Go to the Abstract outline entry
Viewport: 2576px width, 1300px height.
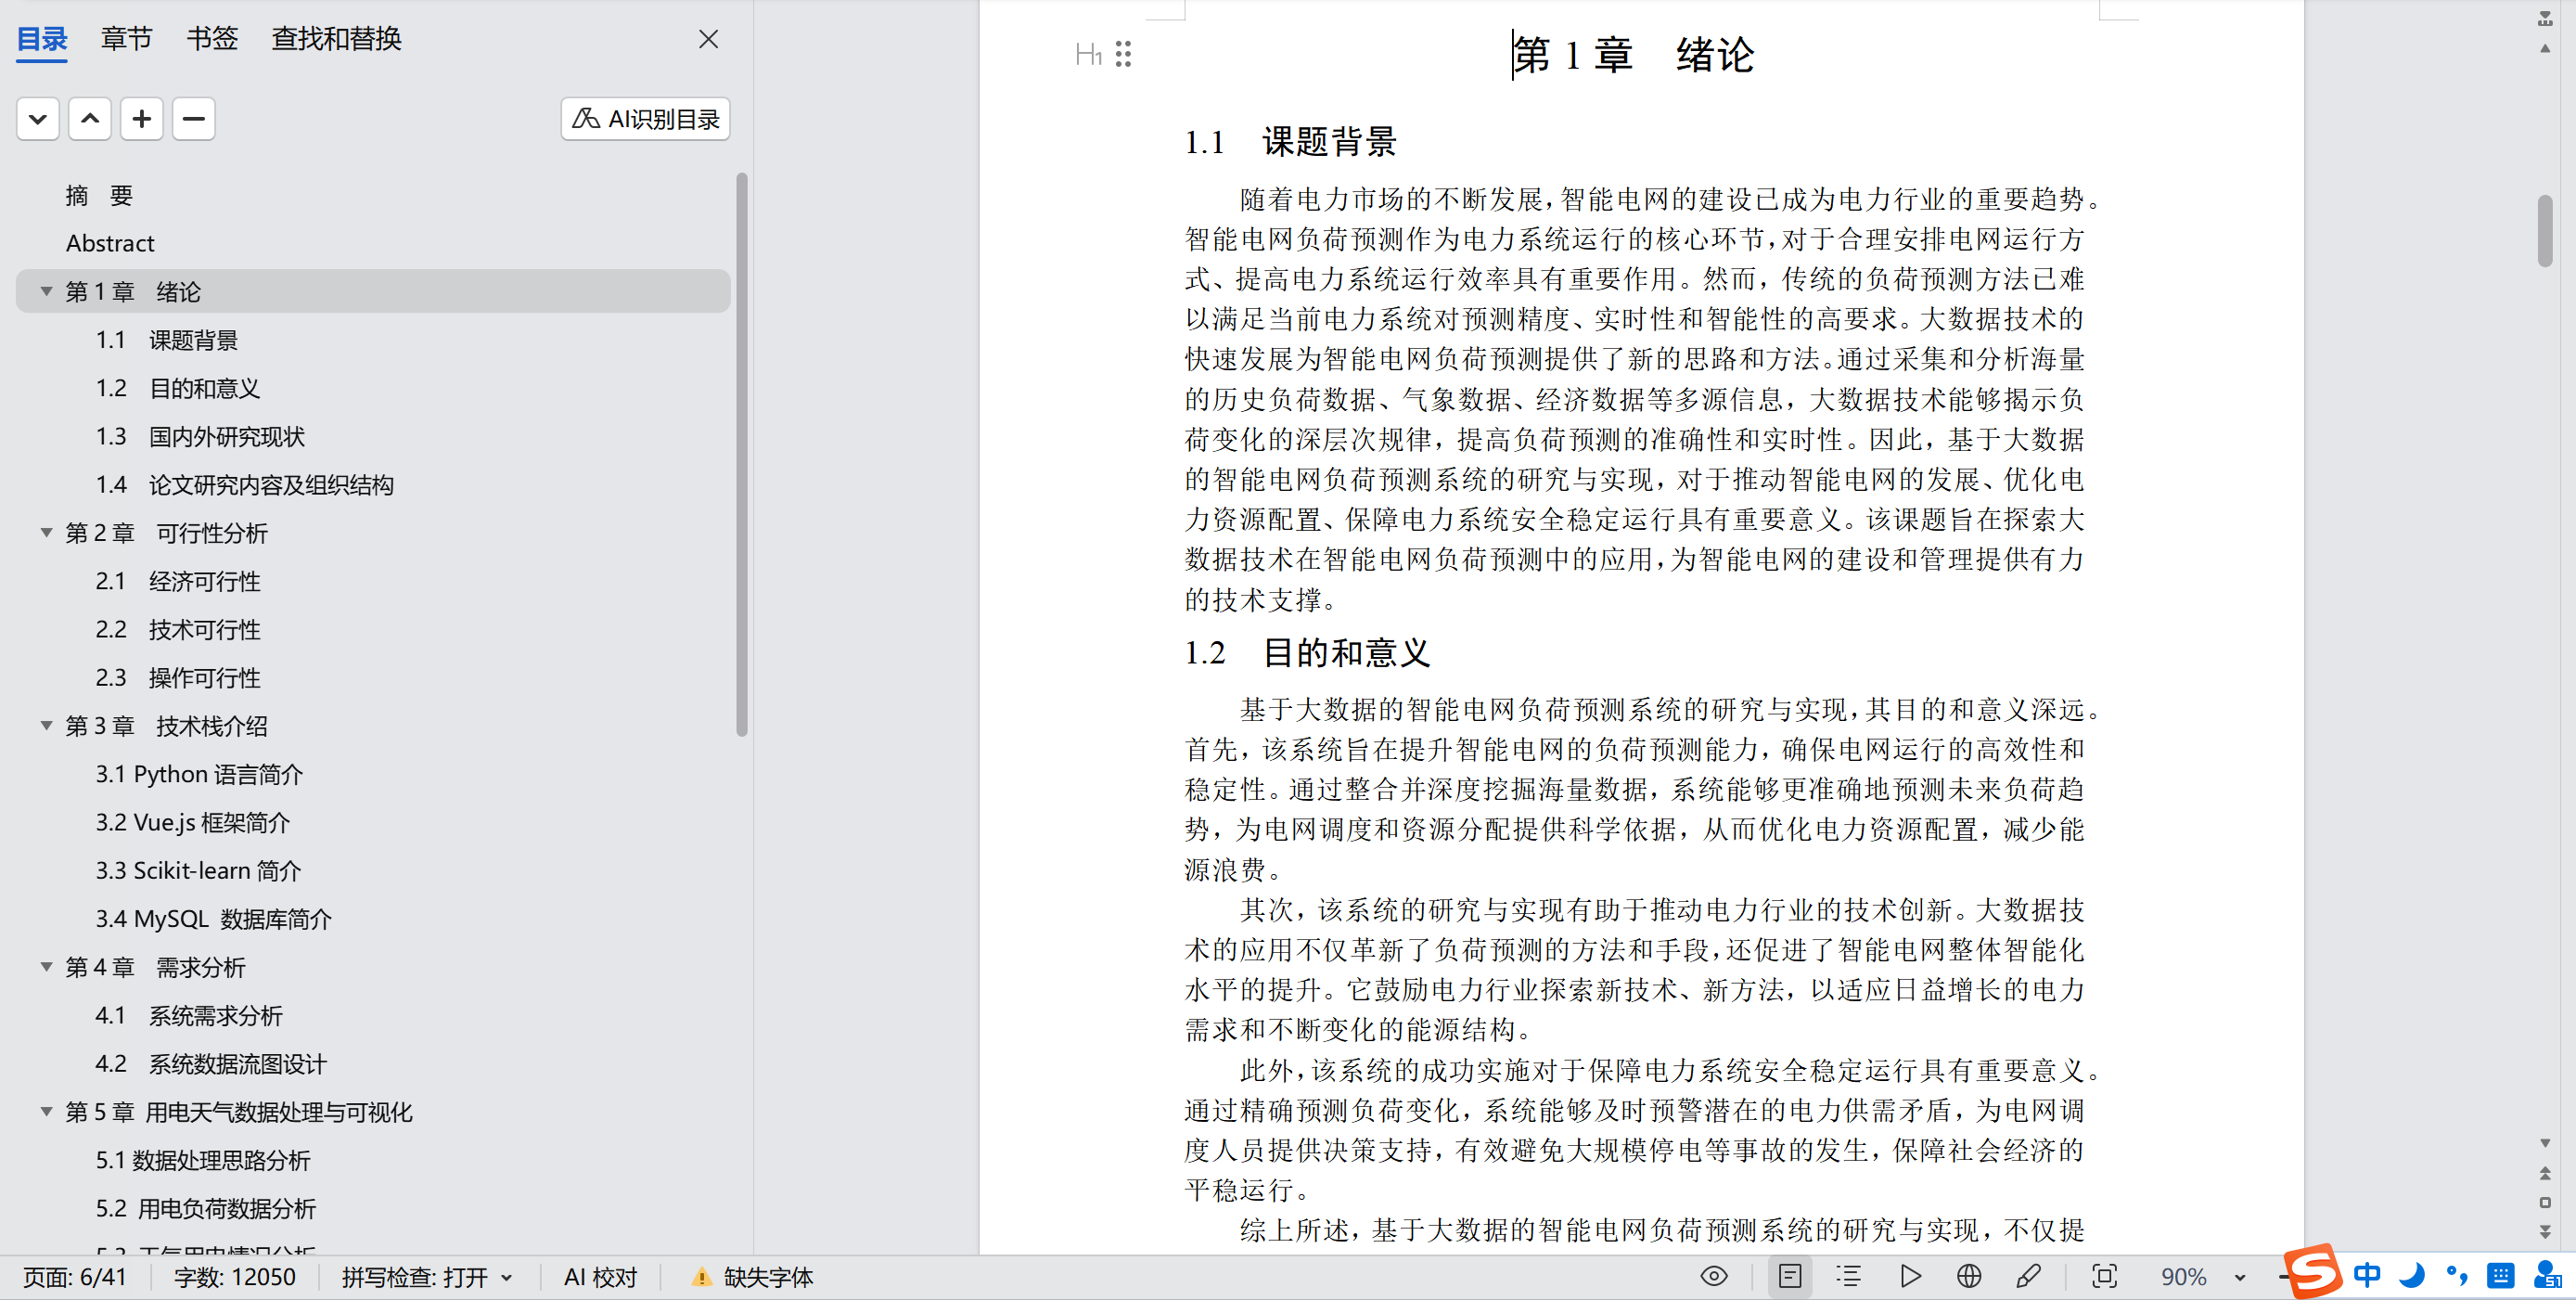click(110, 243)
